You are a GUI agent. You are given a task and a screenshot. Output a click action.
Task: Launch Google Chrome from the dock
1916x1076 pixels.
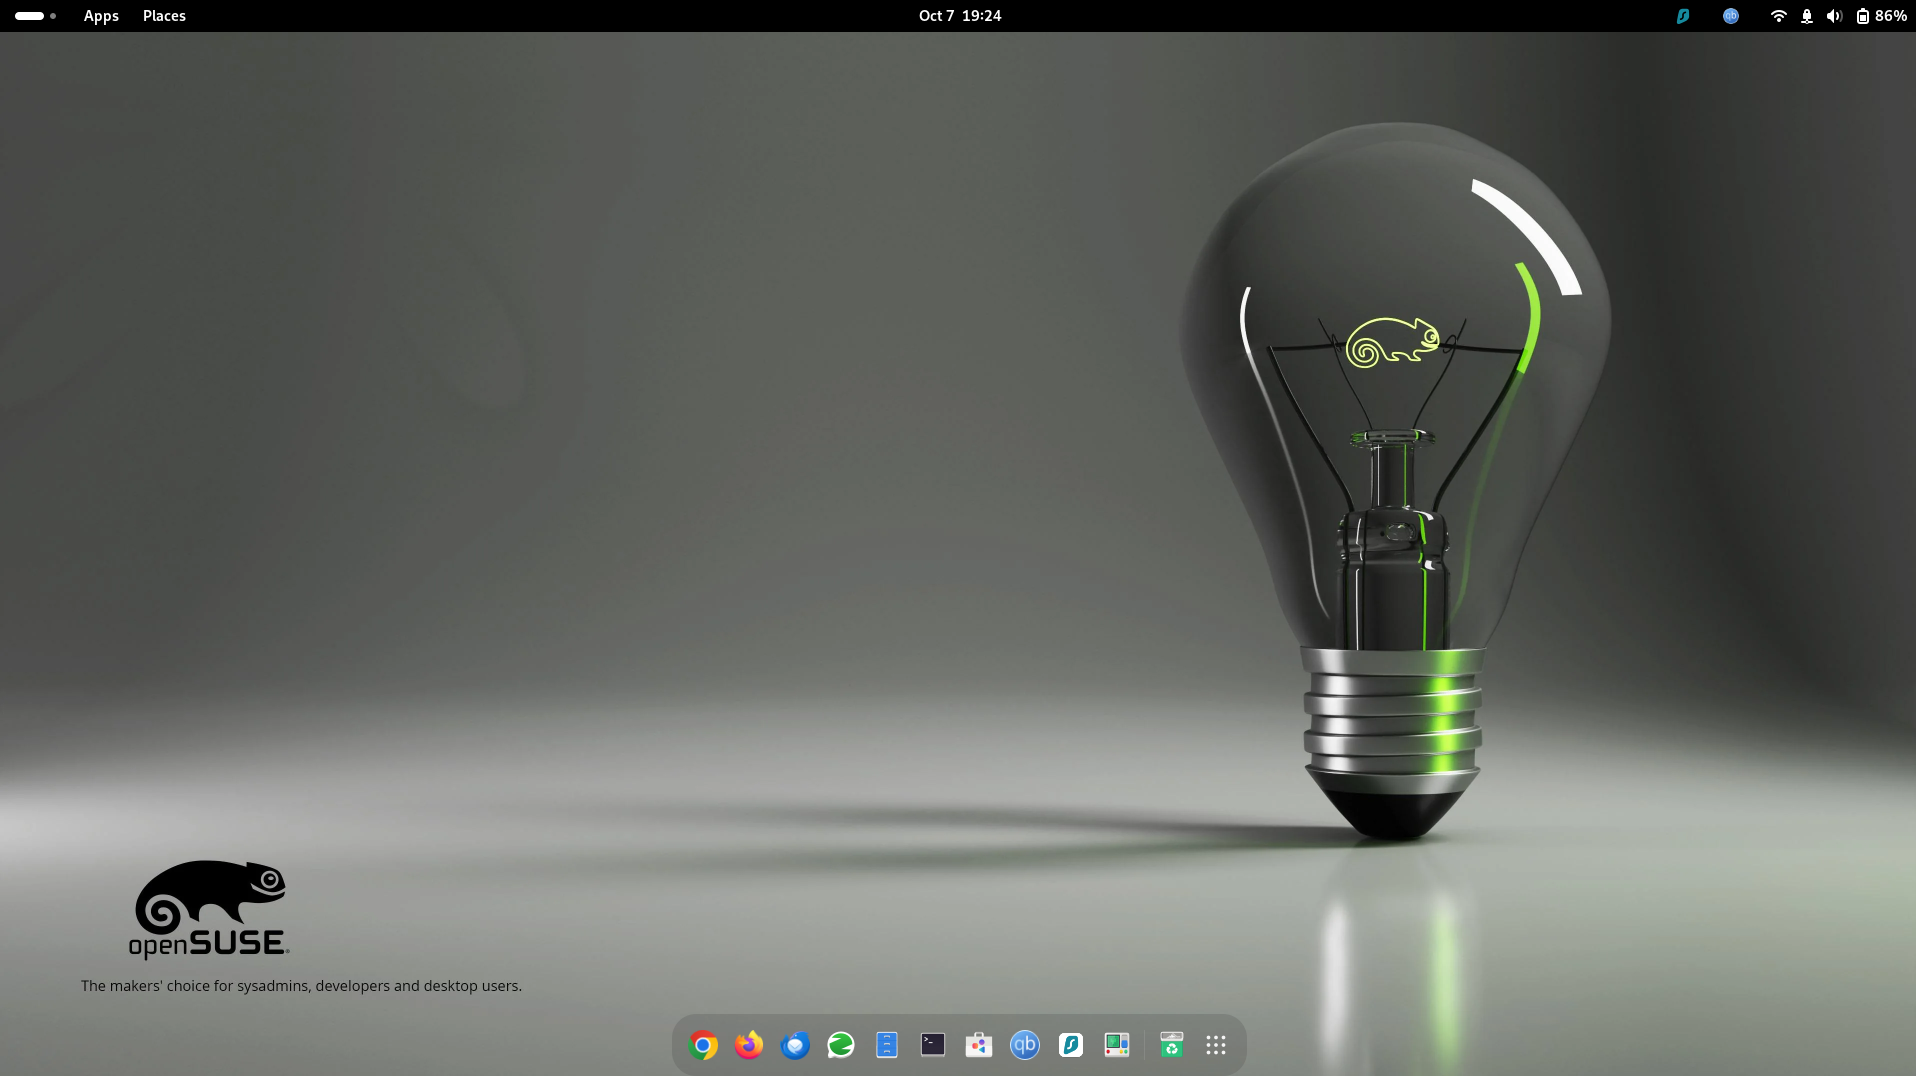coord(703,1045)
